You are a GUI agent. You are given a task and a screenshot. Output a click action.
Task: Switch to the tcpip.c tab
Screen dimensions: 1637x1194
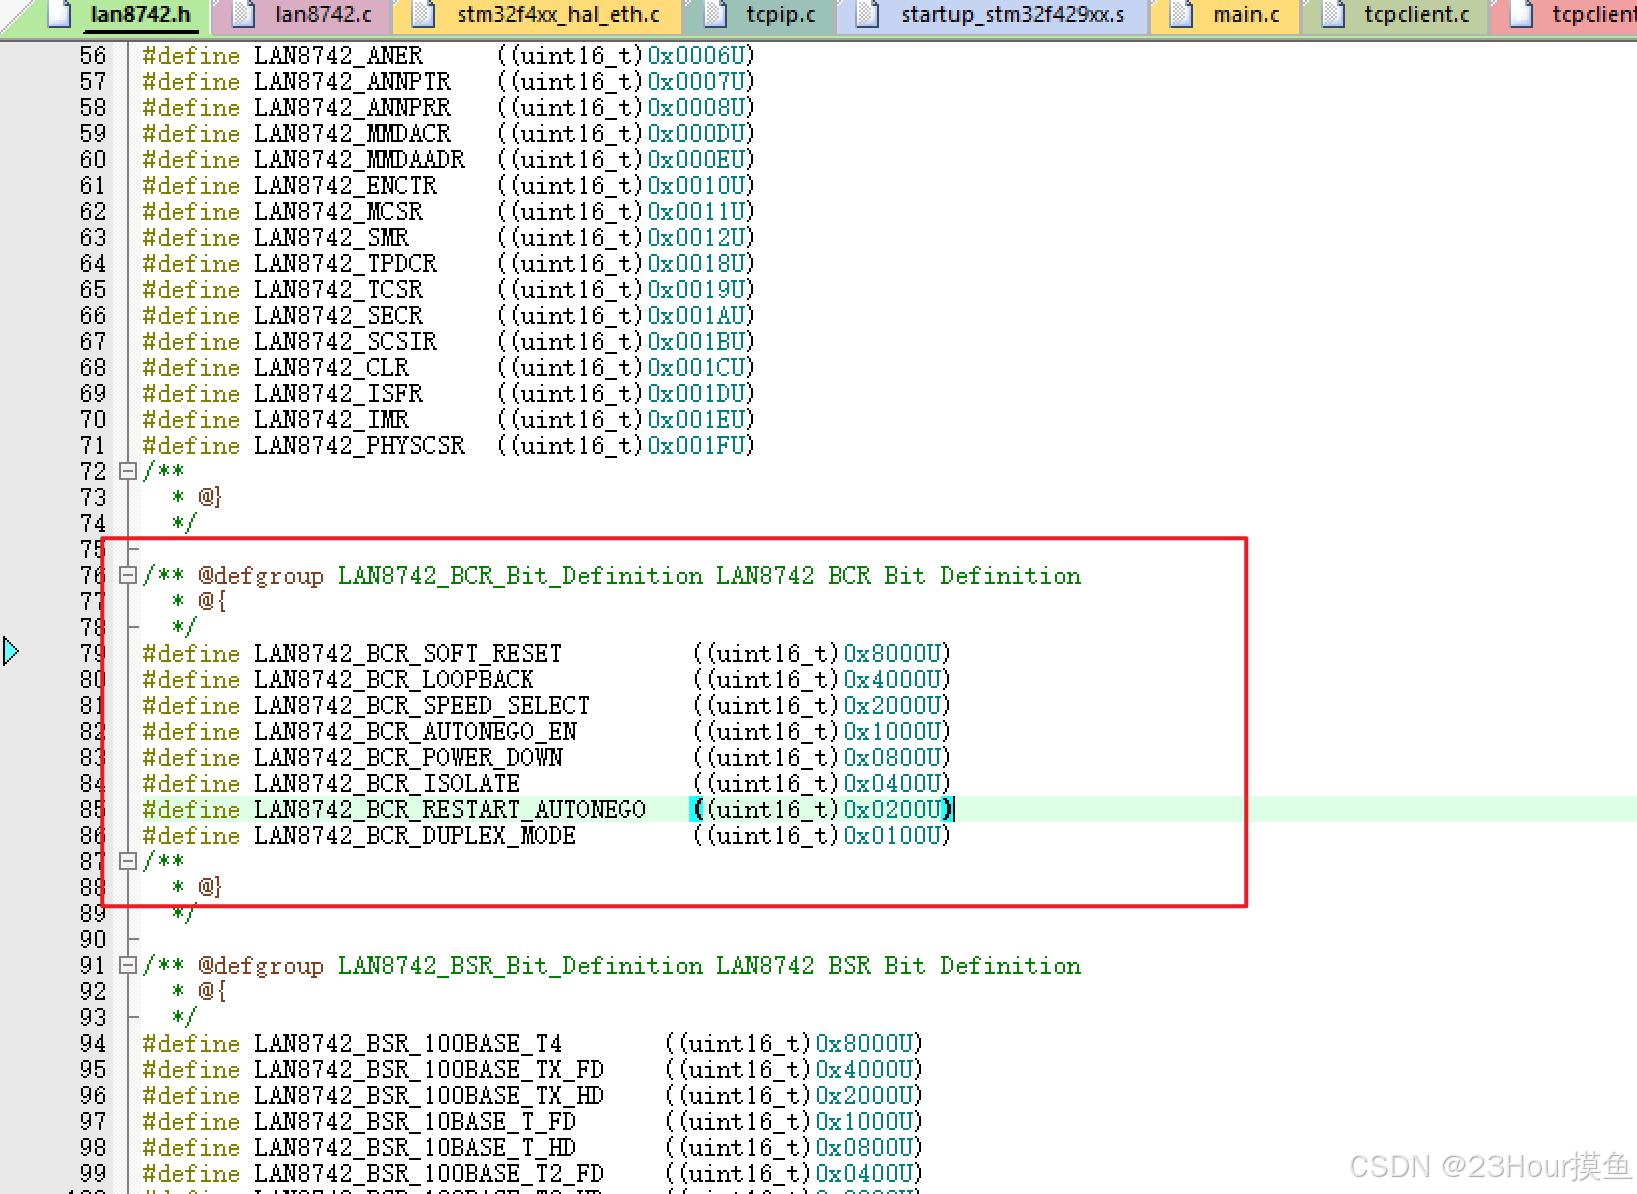coord(780,15)
